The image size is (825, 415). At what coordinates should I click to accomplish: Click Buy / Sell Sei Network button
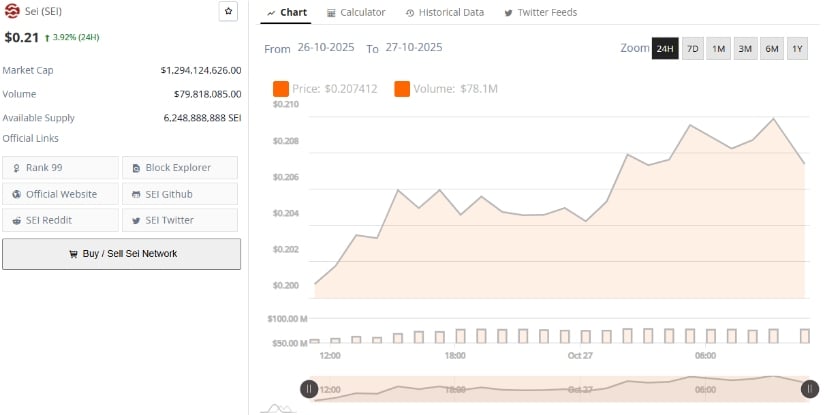coord(121,254)
